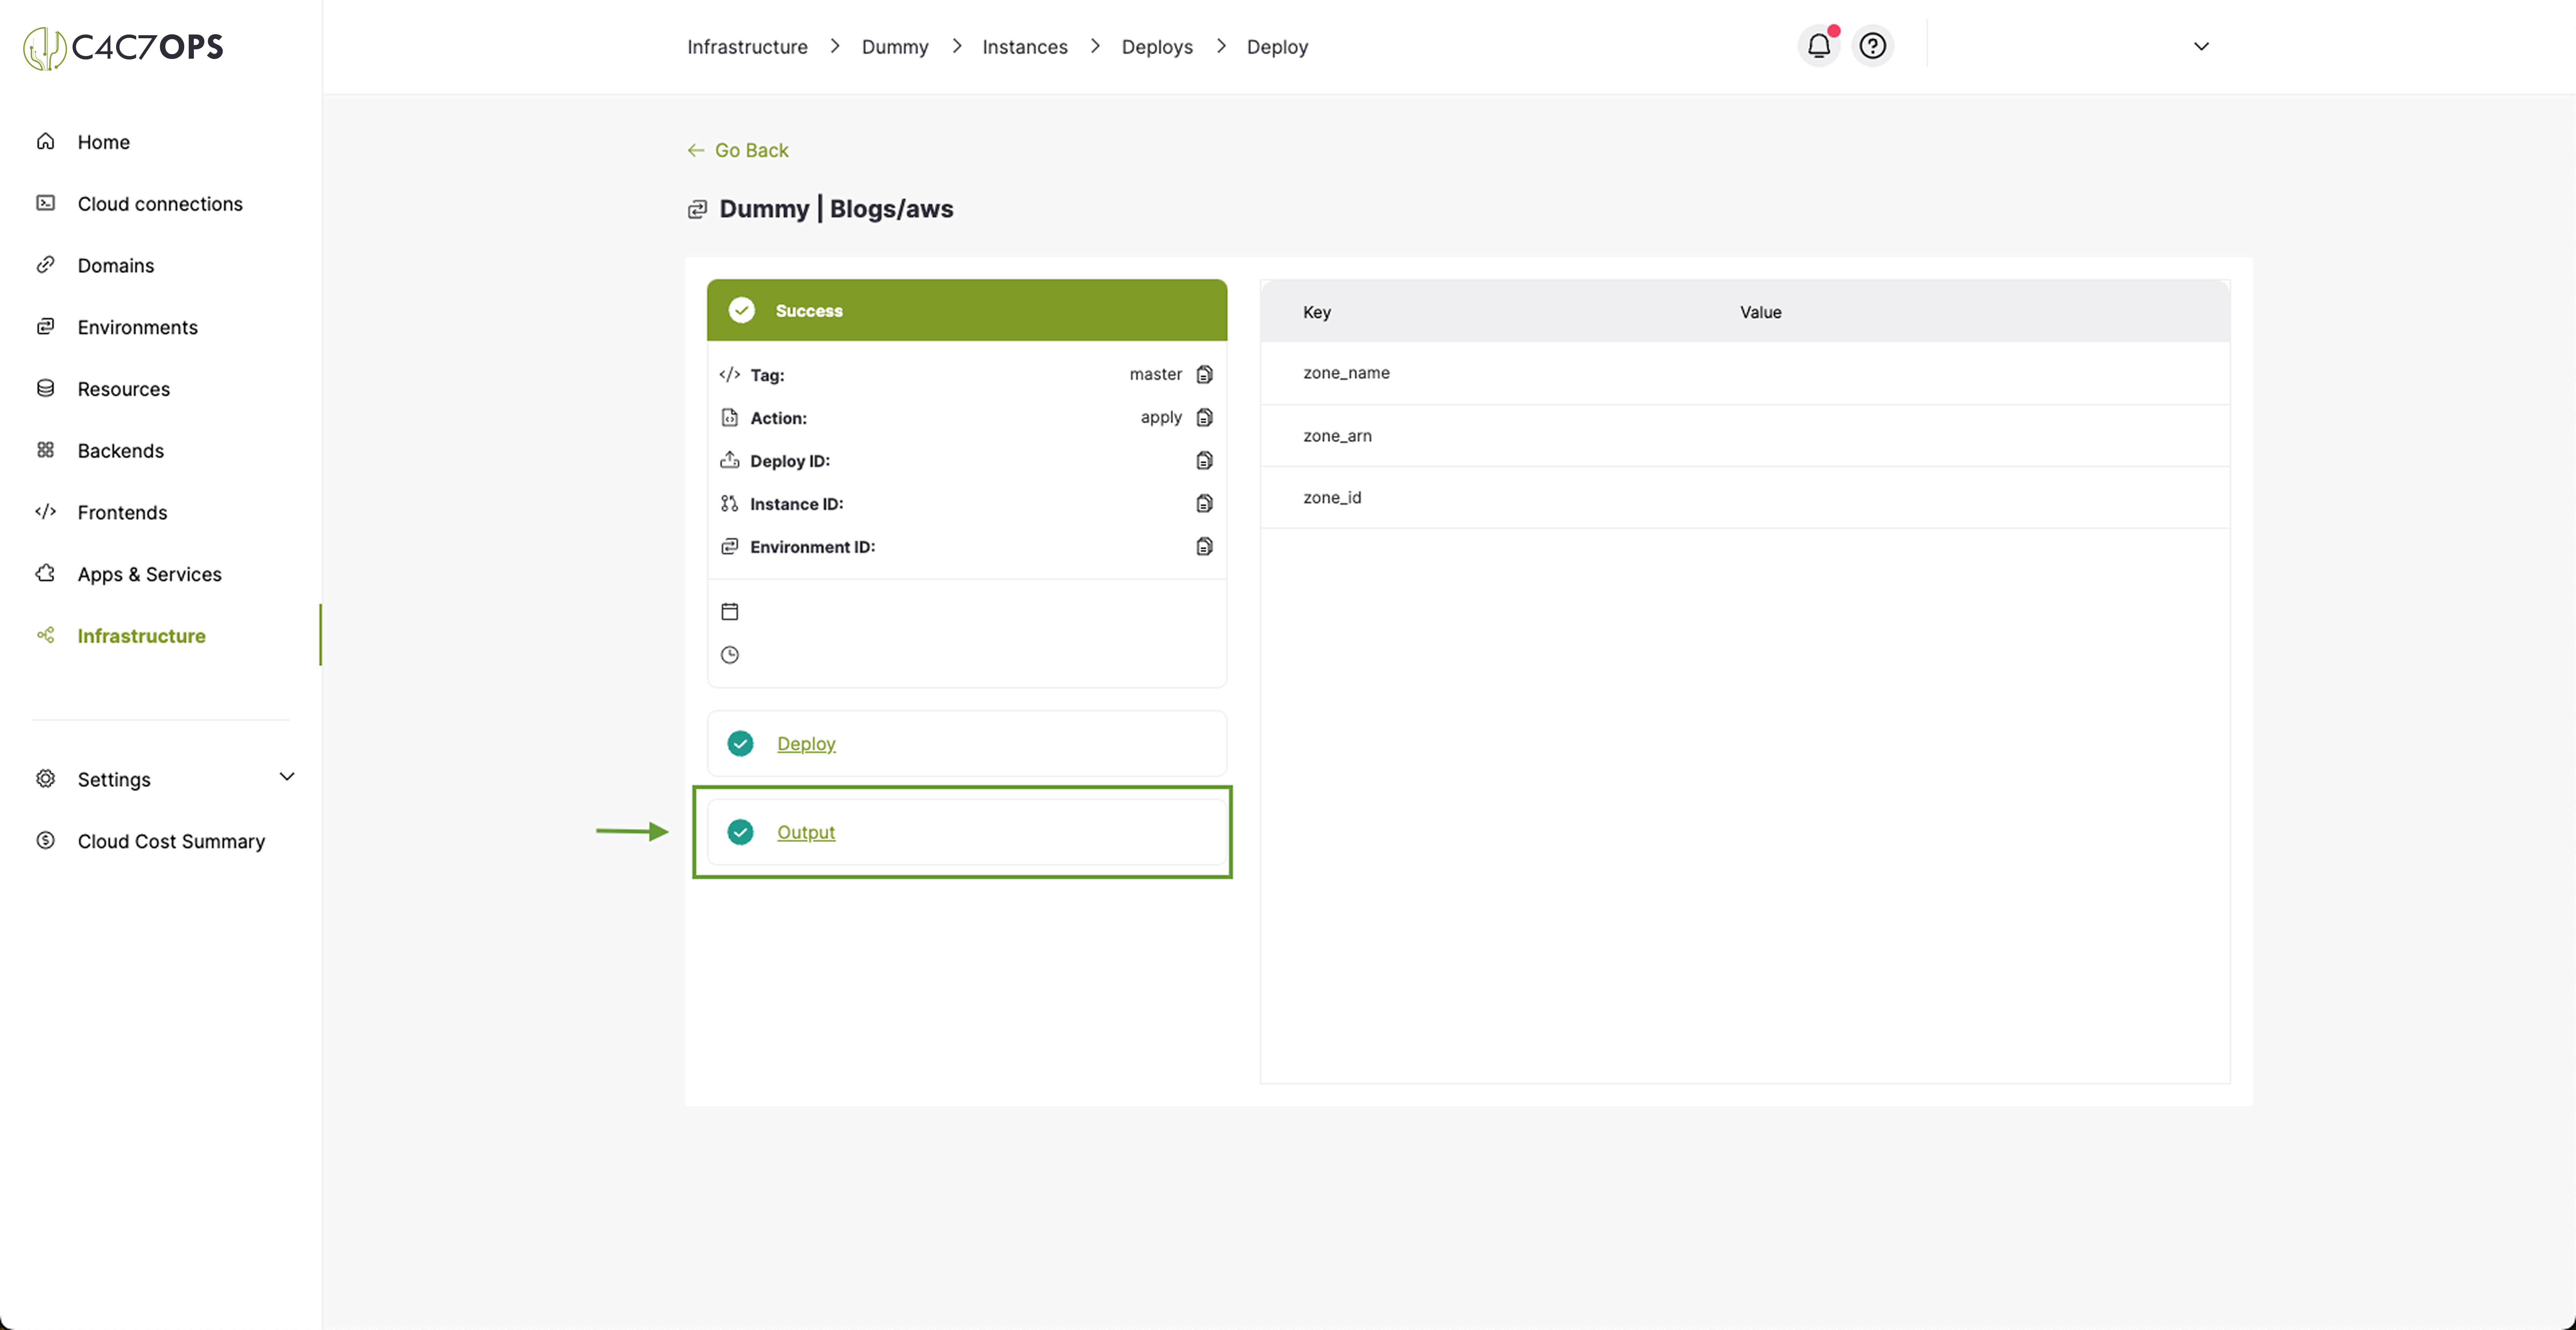Viewport: 2576px width, 1330px height.
Task: Click the Deploy ID upload icon
Action: pyautogui.click(x=730, y=461)
